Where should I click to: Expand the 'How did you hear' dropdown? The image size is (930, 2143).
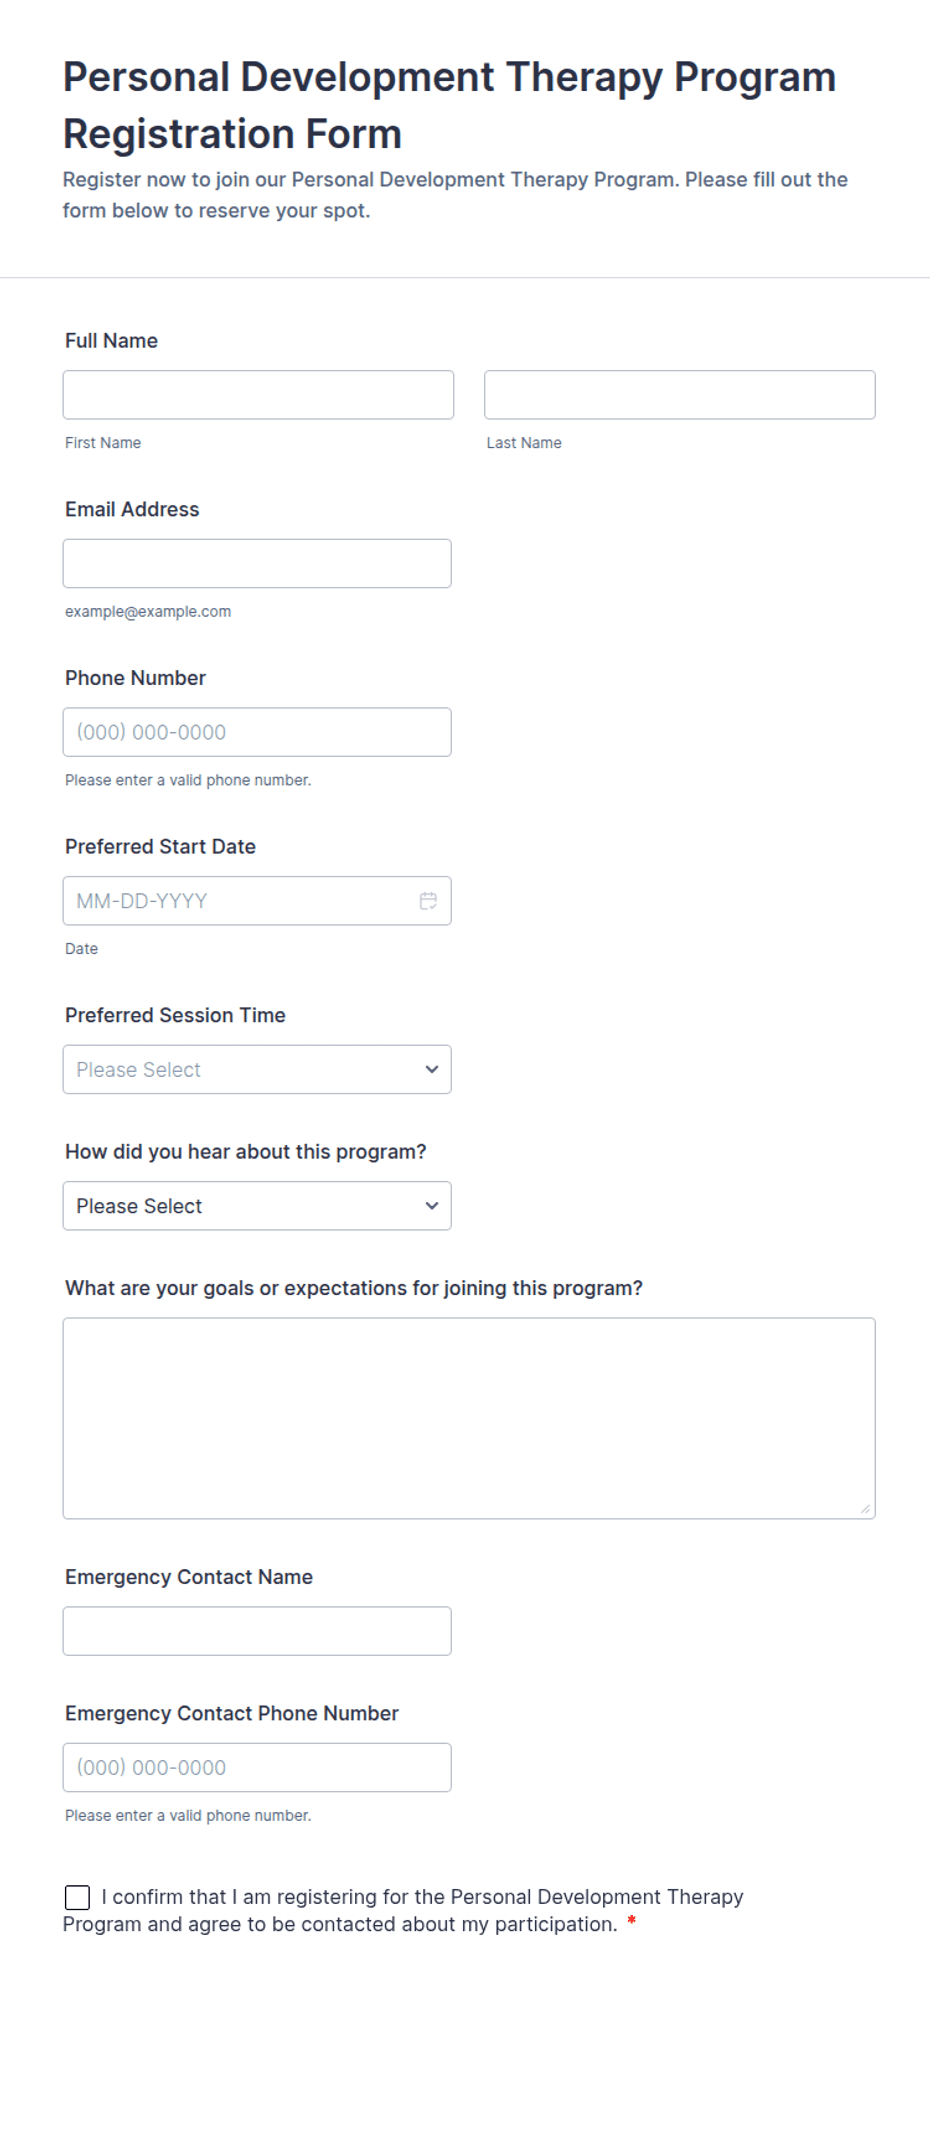(257, 1206)
